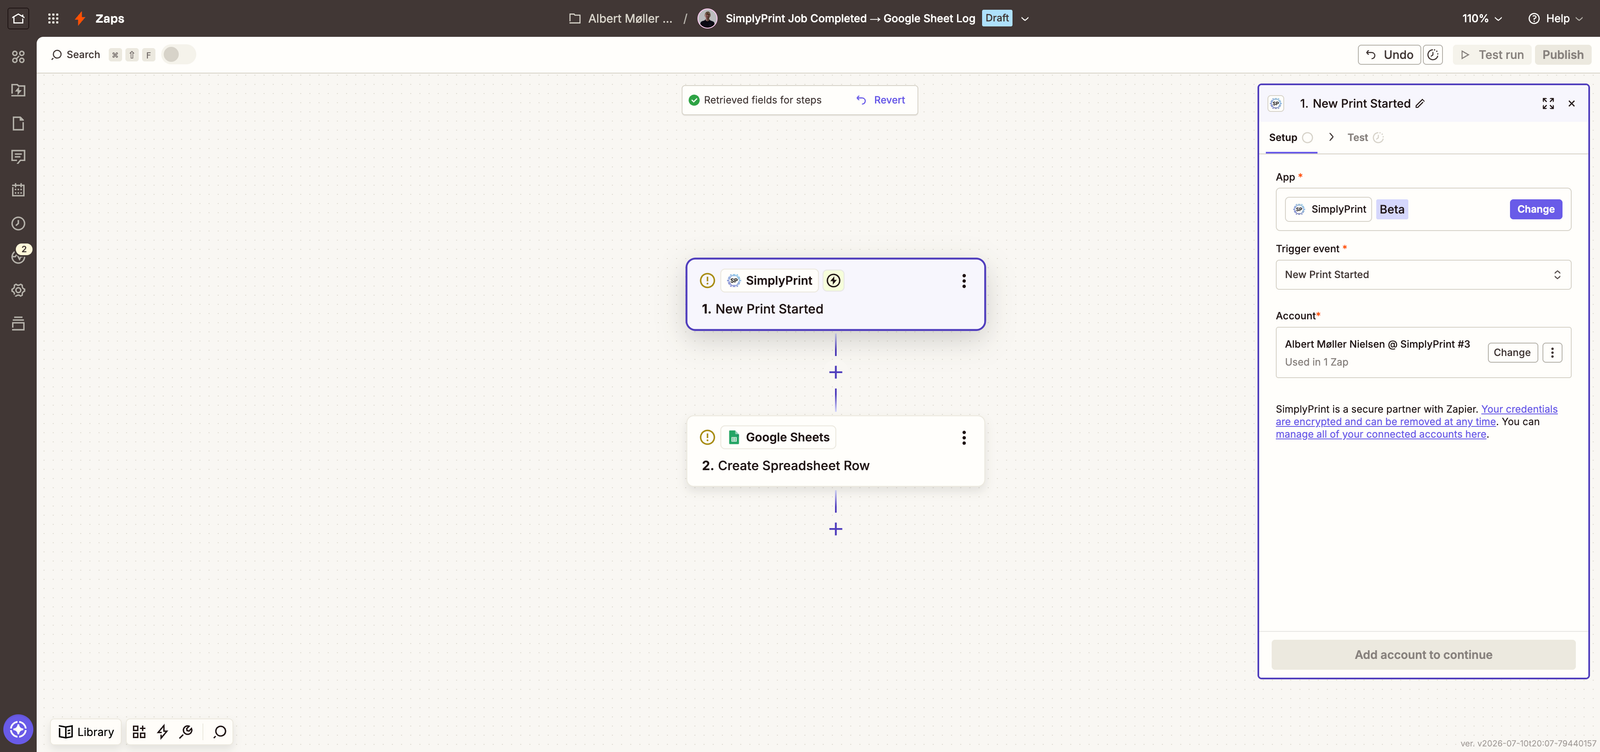
Task: Revert the retrieved fields change
Action: pos(881,100)
